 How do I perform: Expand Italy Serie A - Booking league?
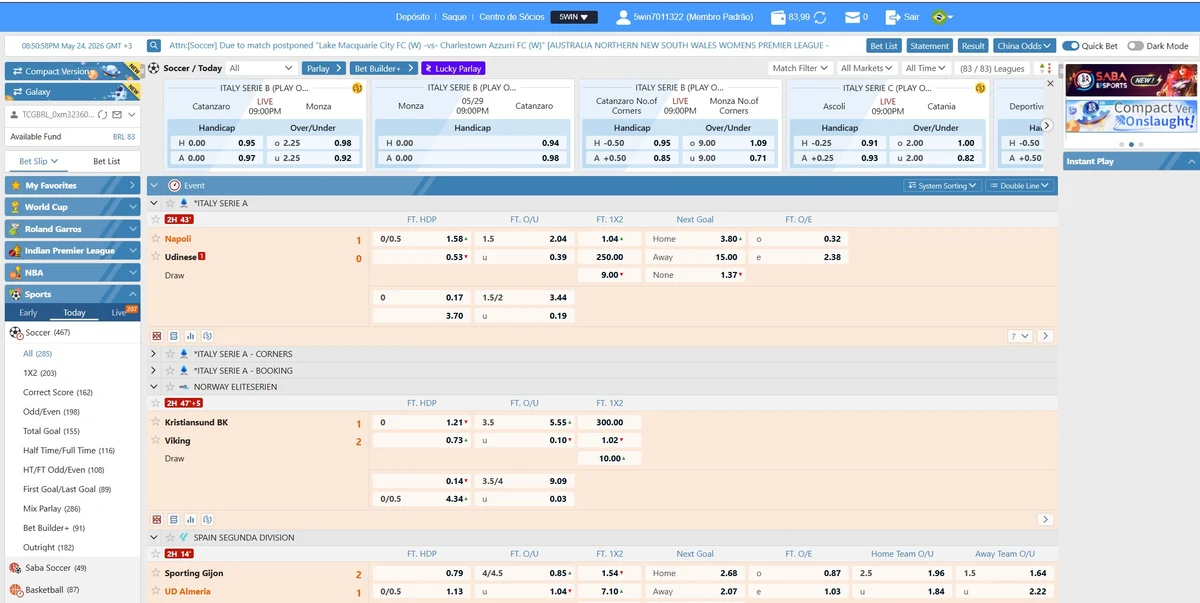click(x=154, y=371)
